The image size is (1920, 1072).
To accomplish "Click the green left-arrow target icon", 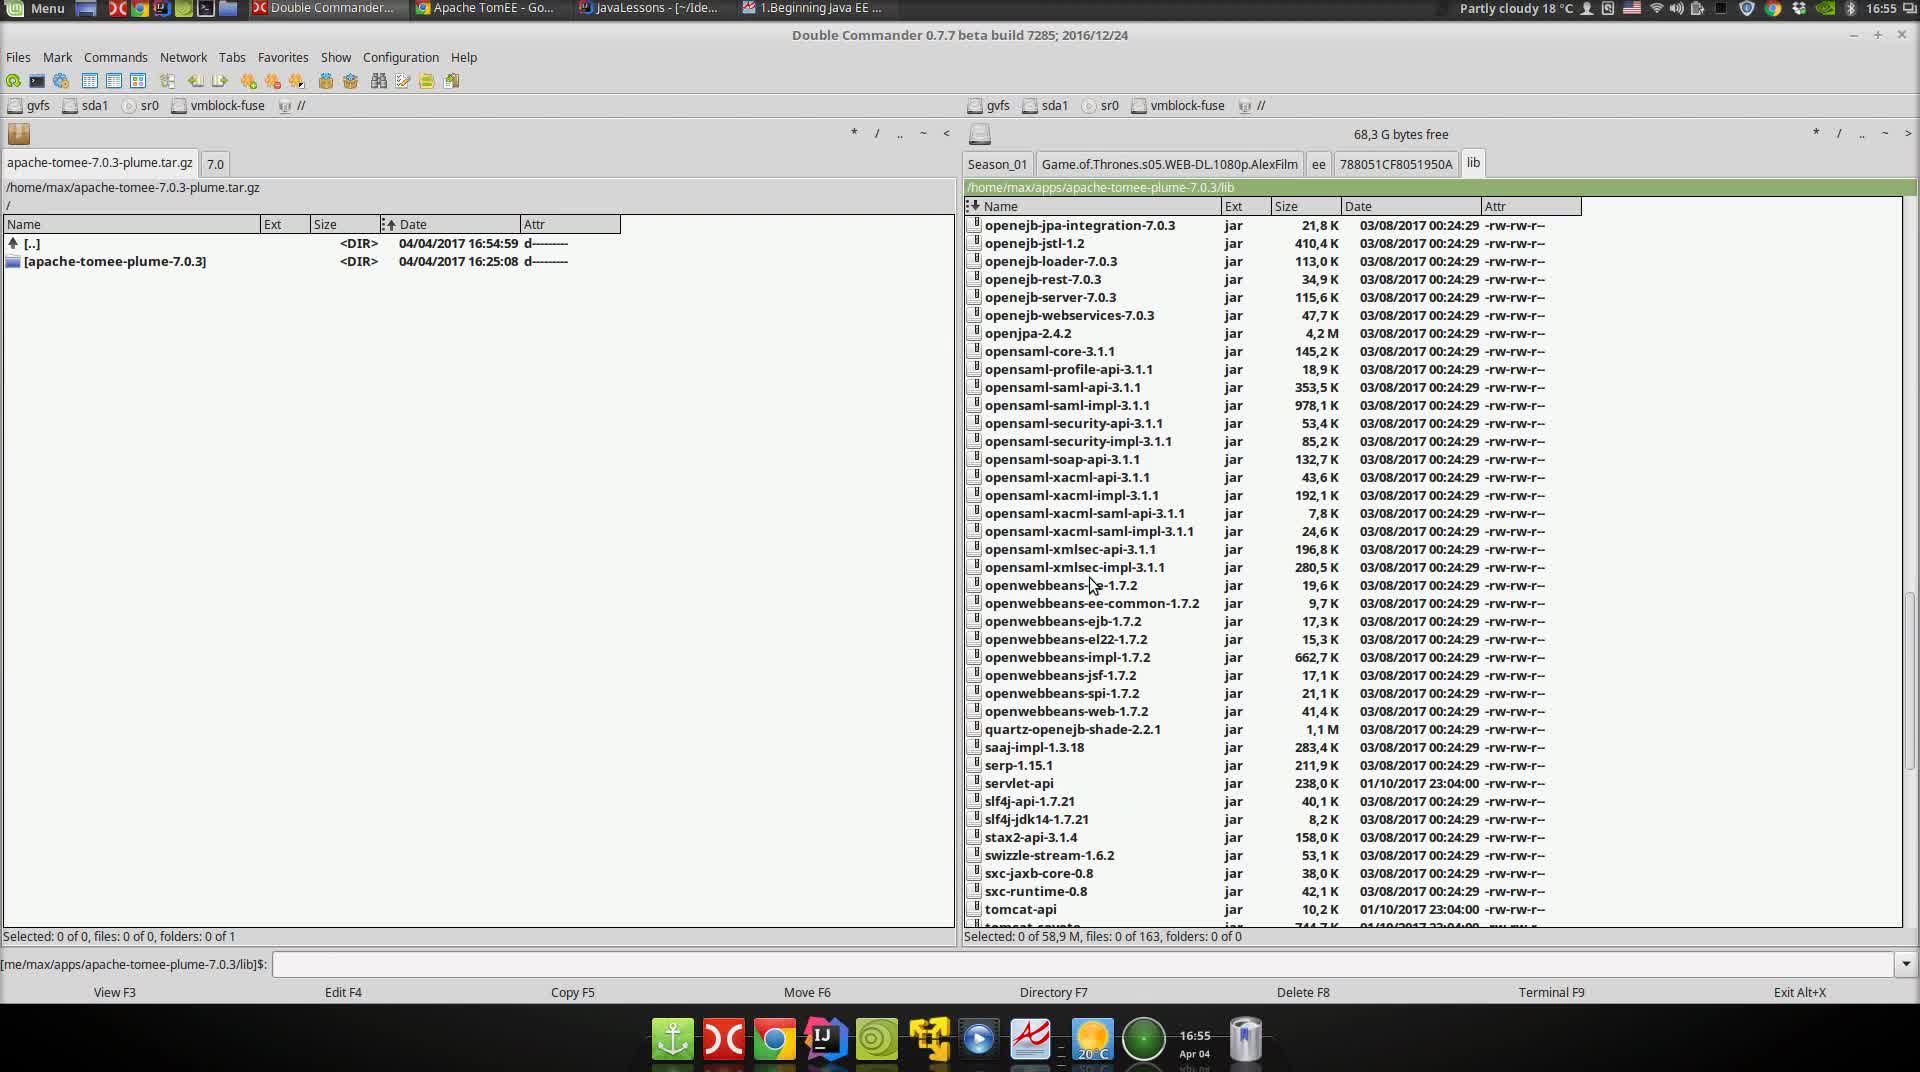I will pos(196,81).
